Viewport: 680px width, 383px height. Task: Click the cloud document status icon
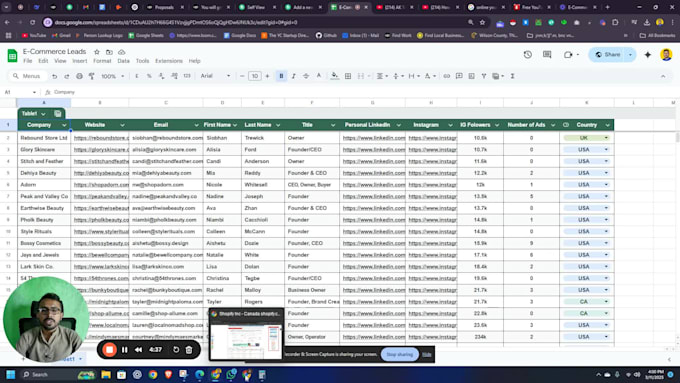(x=121, y=52)
